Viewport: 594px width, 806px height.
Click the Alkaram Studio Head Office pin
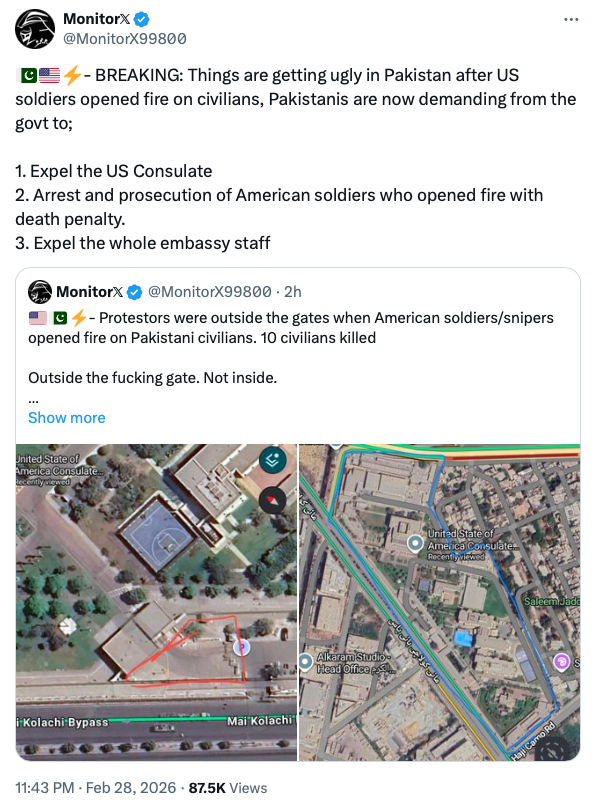click(305, 662)
